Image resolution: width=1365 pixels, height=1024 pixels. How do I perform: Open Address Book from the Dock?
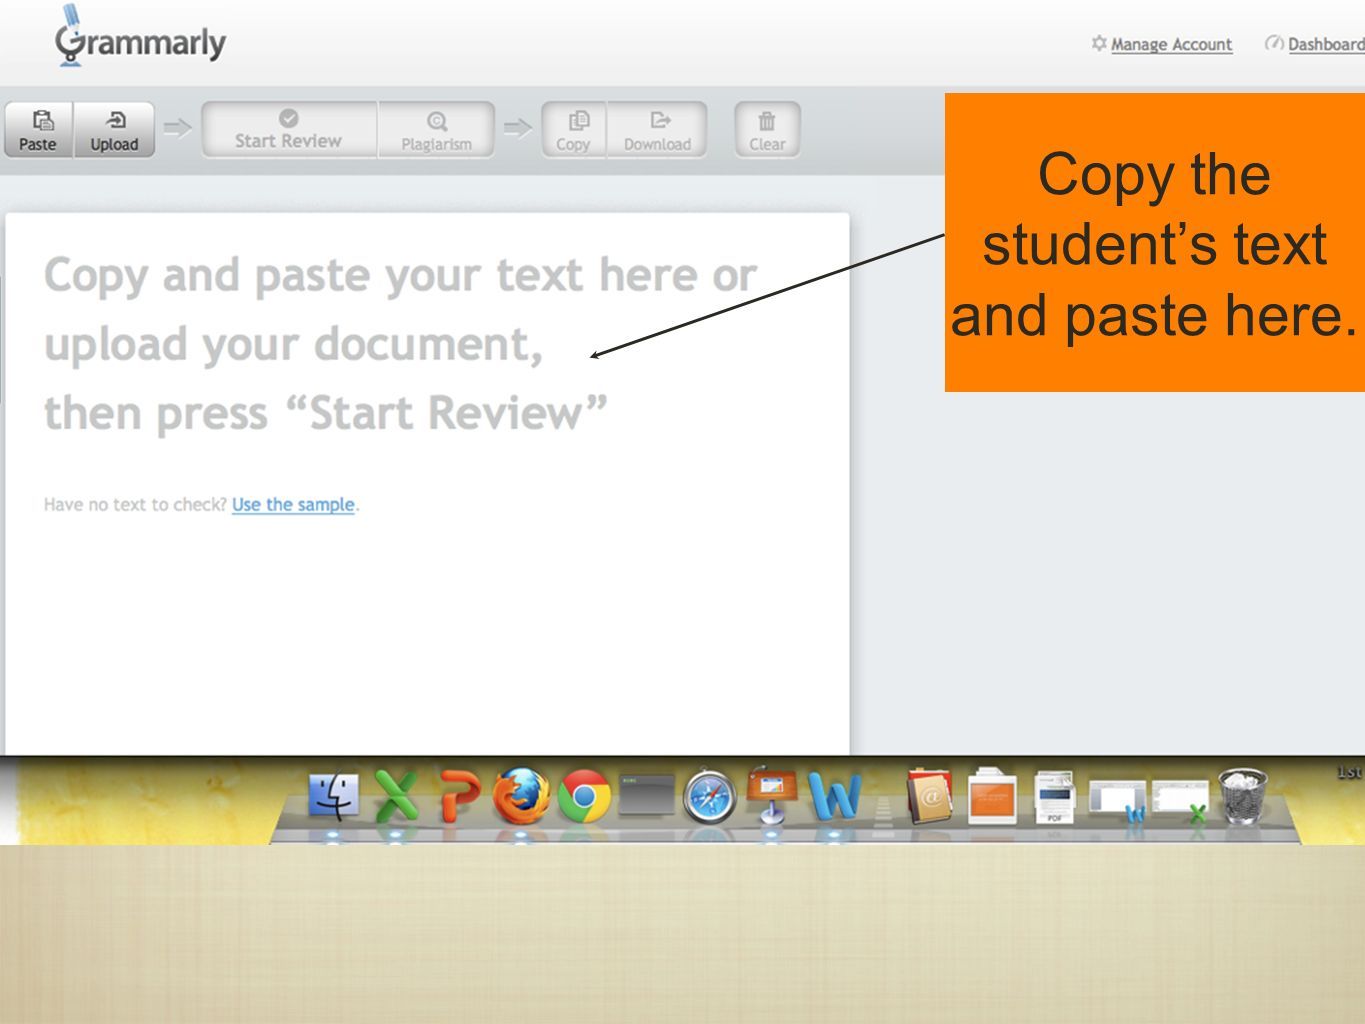pyautogui.click(x=930, y=796)
